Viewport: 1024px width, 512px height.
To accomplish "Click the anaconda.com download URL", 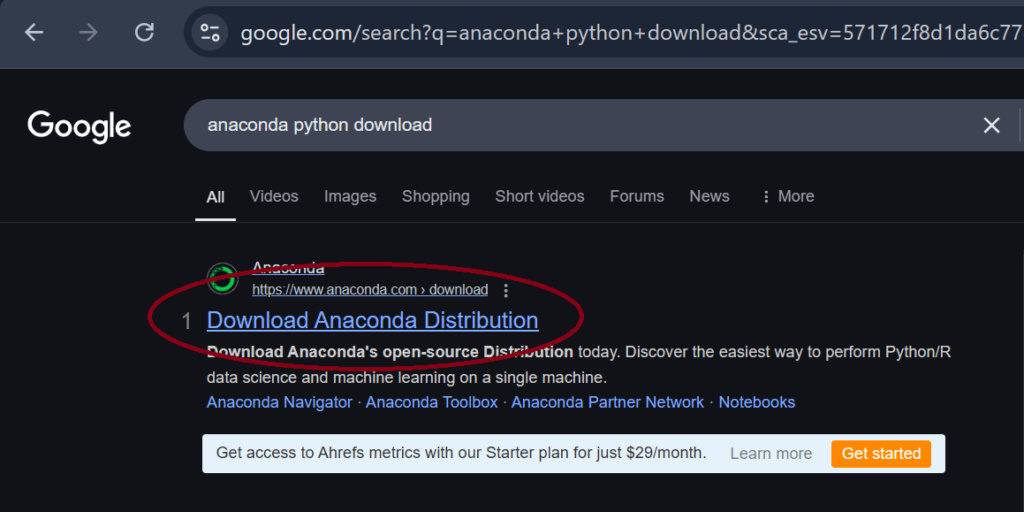I will click(x=370, y=289).
